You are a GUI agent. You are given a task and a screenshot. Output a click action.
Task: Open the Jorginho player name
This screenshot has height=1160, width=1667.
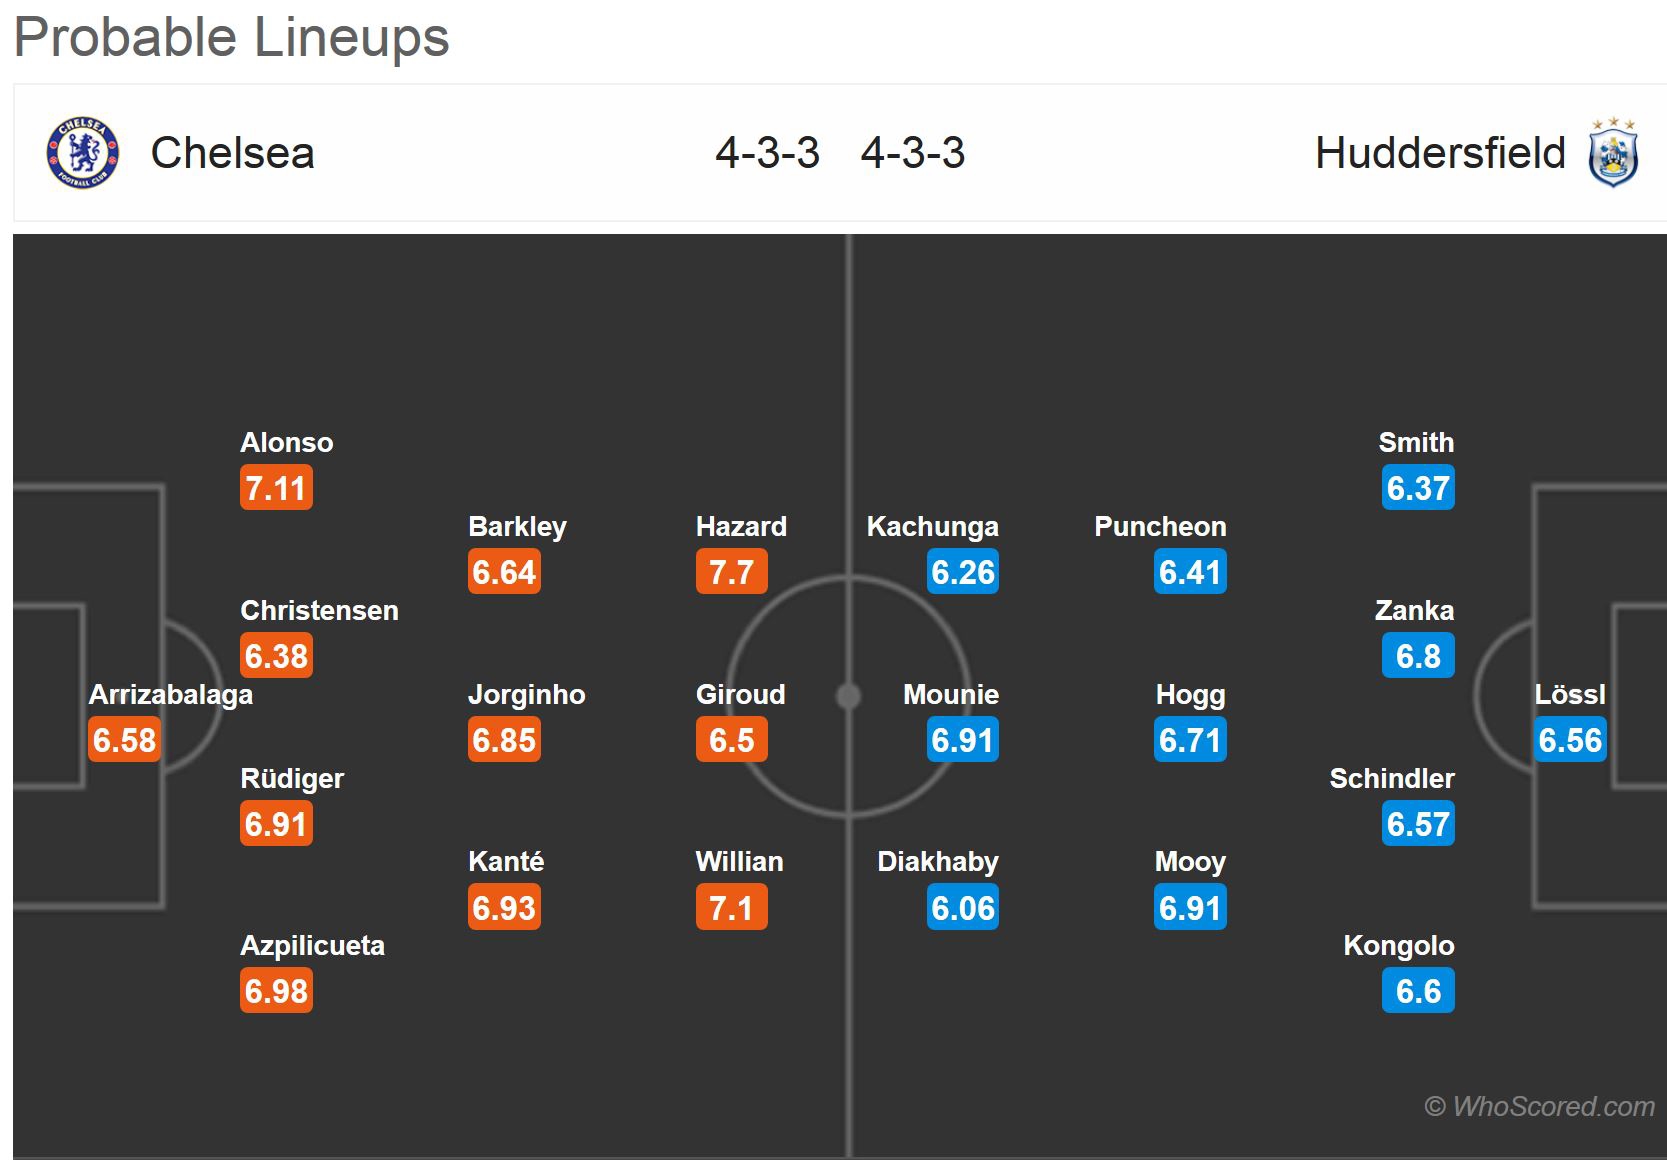[x=526, y=694]
